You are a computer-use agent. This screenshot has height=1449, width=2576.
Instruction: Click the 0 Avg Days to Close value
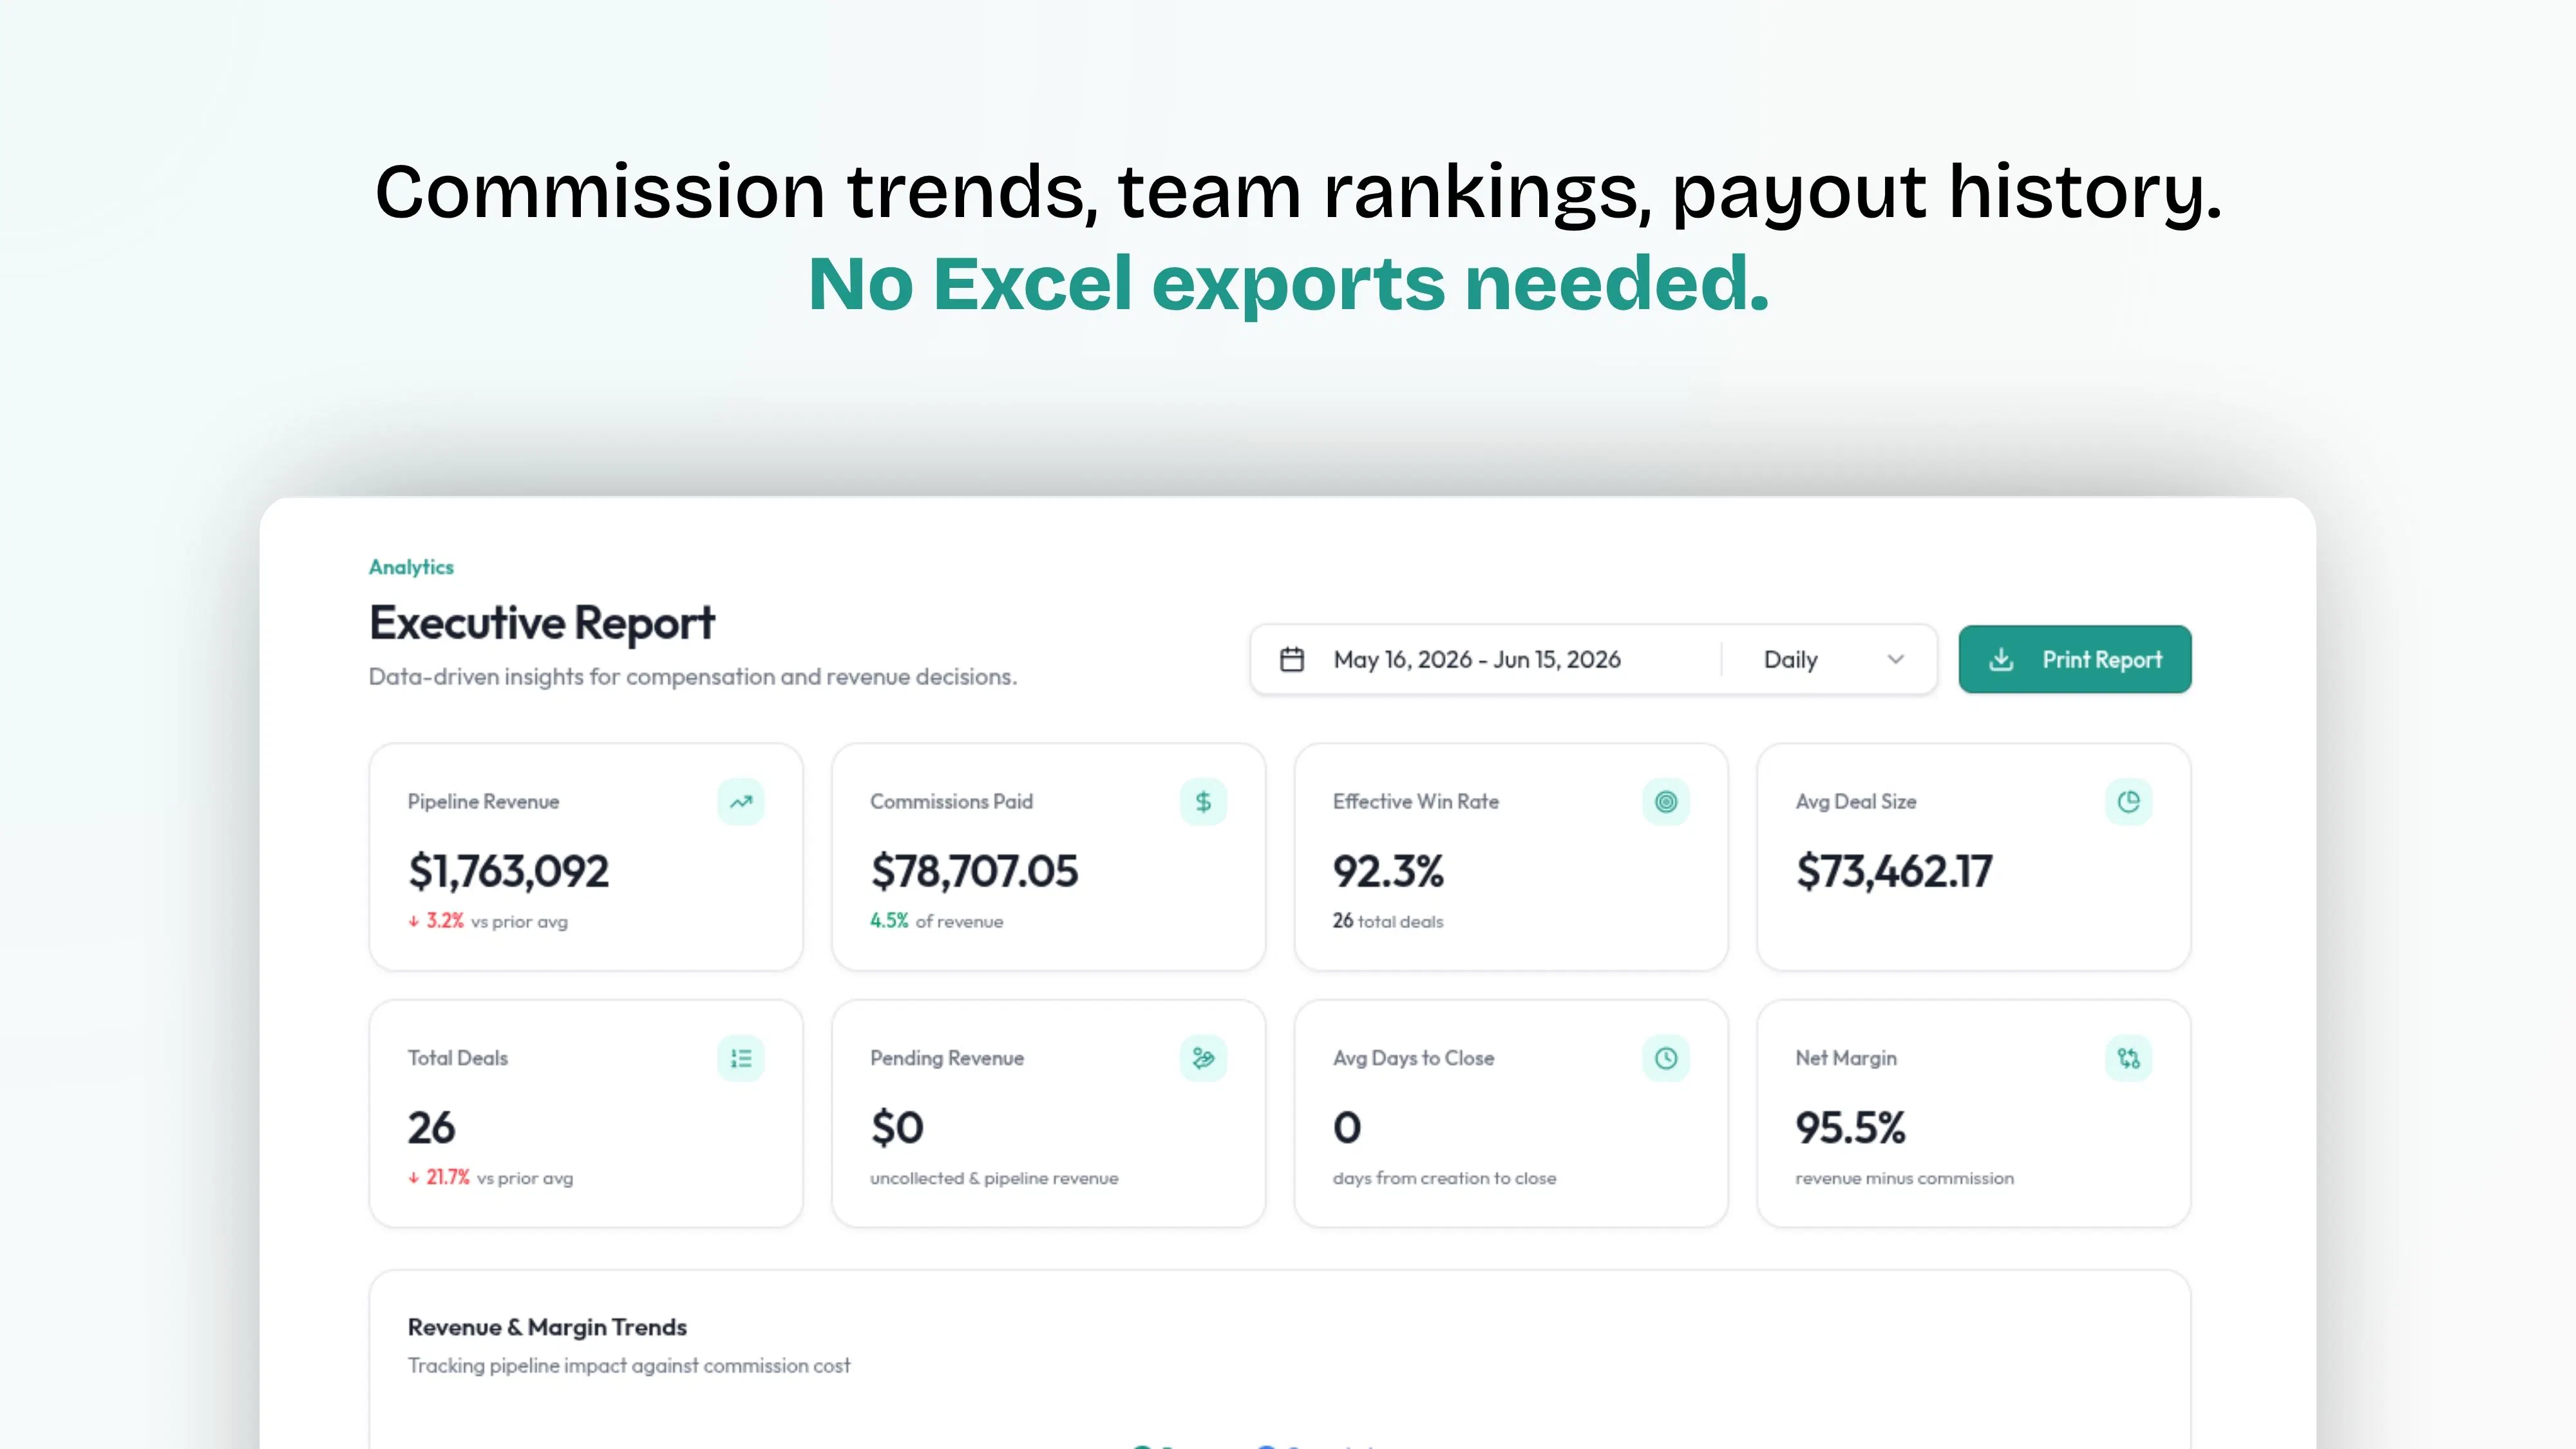click(x=1347, y=1128)
